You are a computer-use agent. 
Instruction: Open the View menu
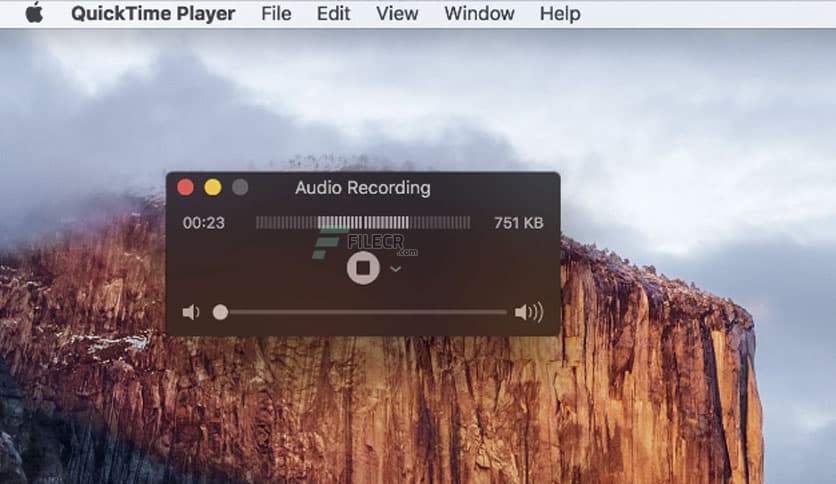tap(397, 13)
